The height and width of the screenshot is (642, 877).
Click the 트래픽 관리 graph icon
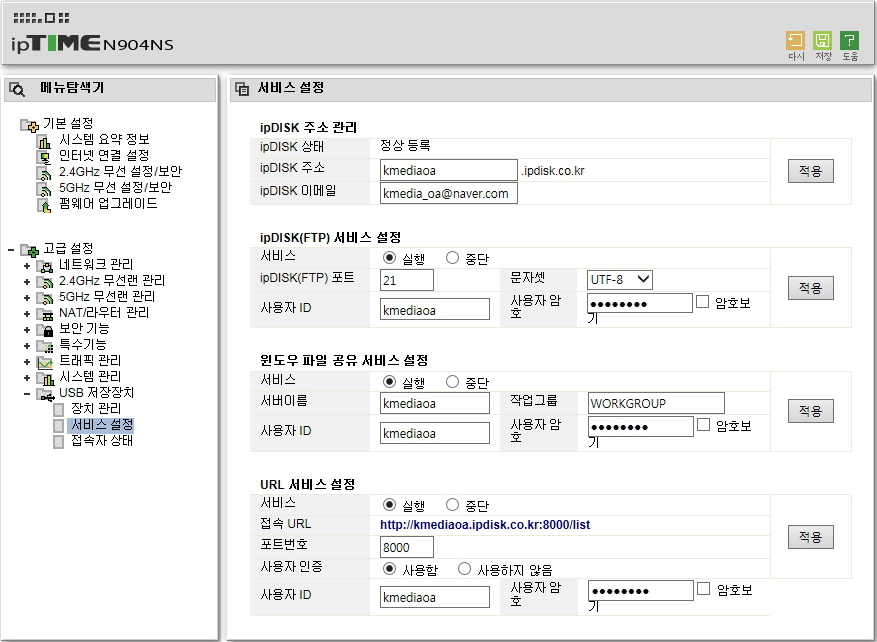tap(44, 362)
